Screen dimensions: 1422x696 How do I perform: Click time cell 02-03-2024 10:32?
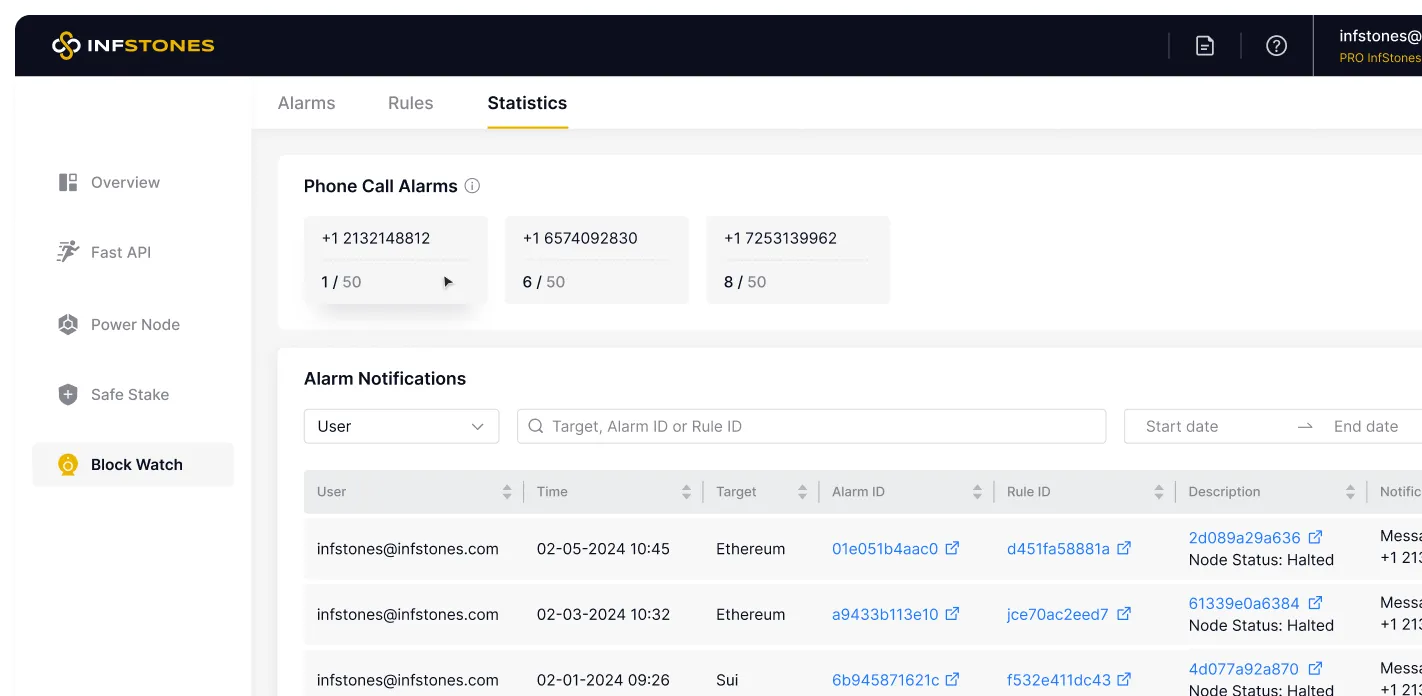pos(603,614)
